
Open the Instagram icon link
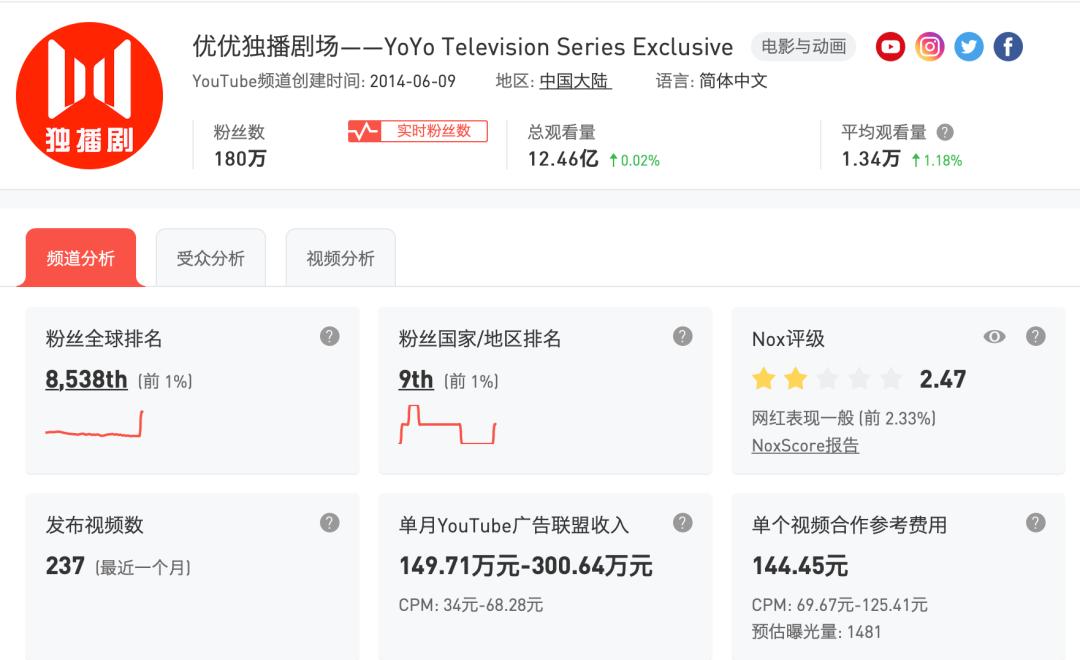point(930,46)
